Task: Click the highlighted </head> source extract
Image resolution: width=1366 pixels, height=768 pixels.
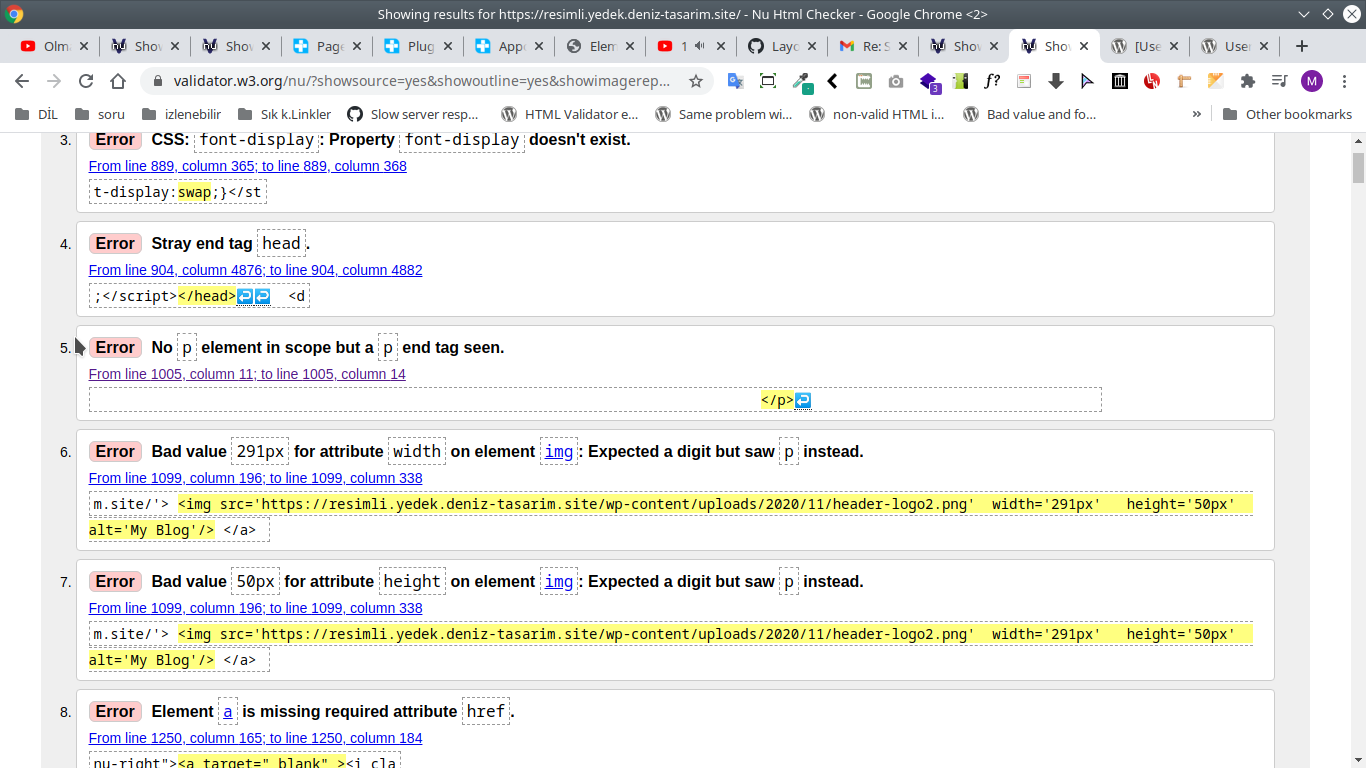Action: tap(207, 296)
